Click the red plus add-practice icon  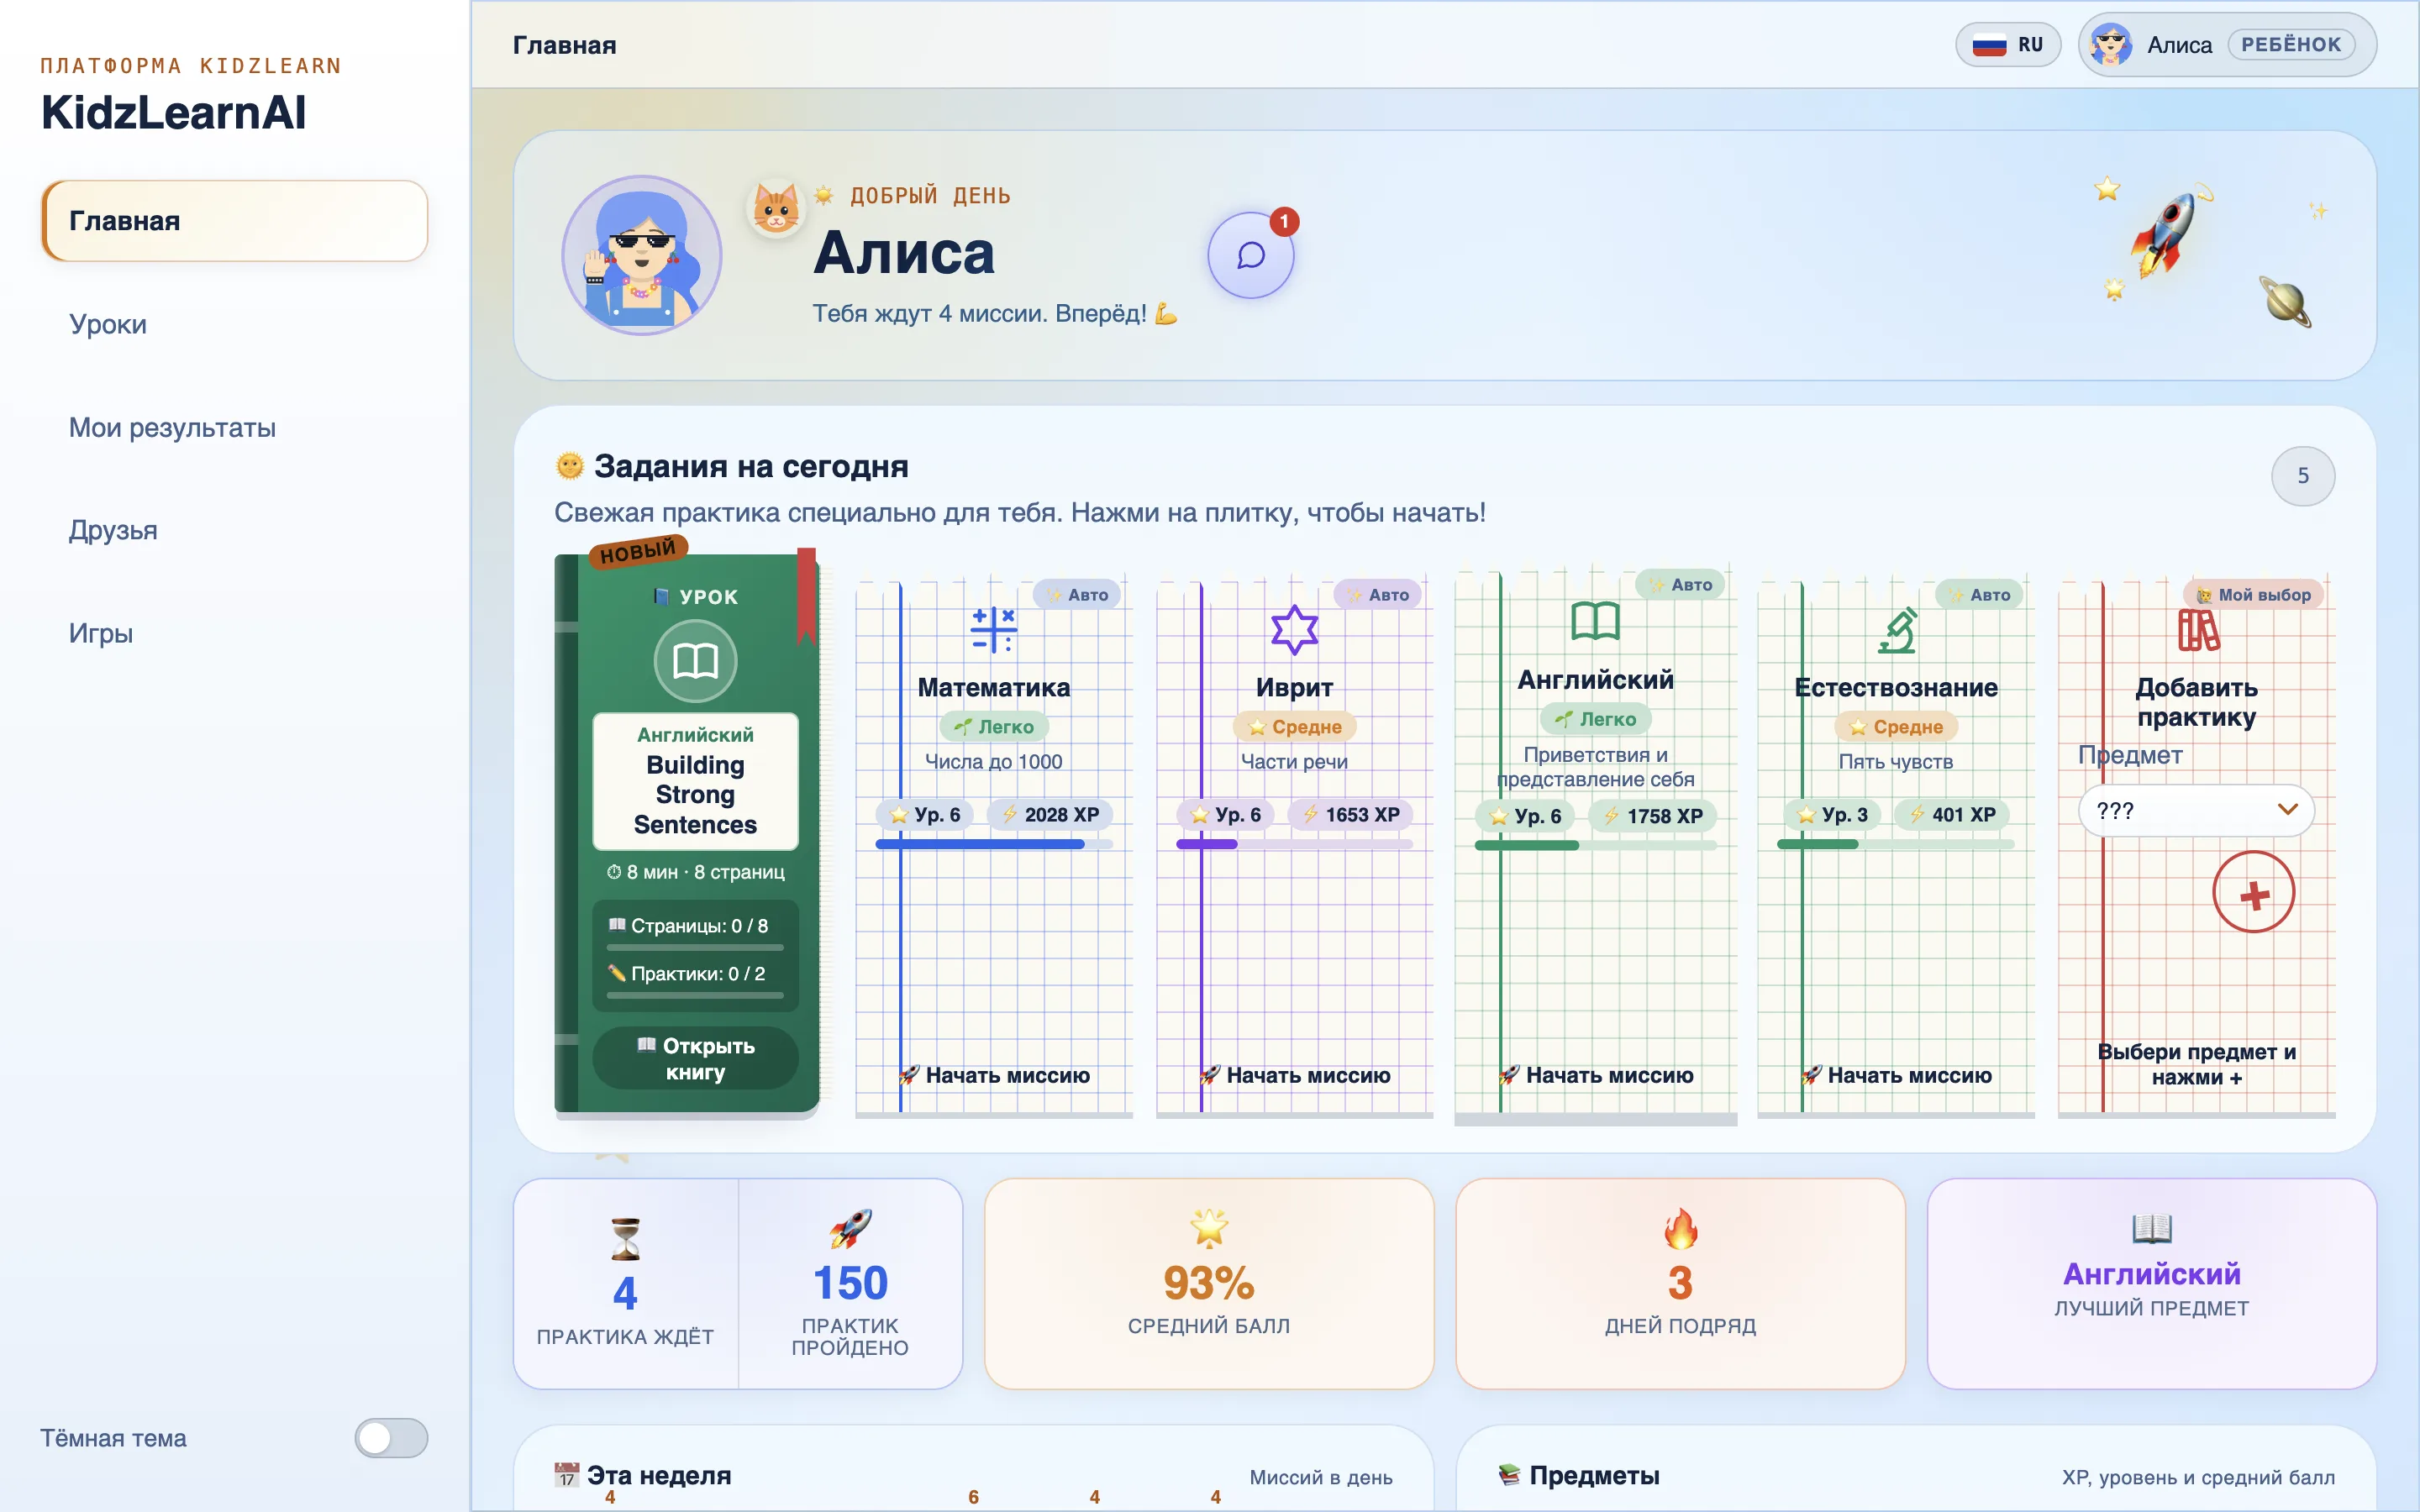tap(2253, 892)
